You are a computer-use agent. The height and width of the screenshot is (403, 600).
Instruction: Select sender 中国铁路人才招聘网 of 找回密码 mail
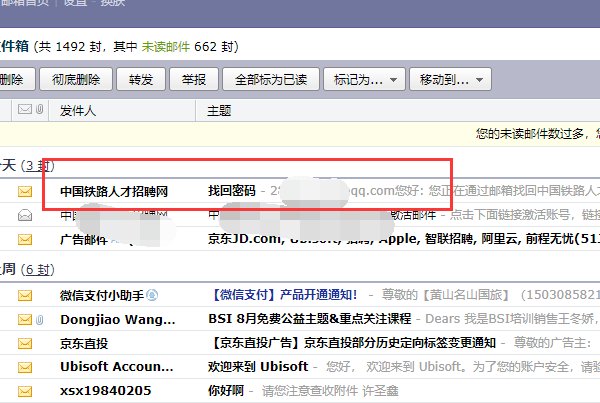point(114,191)
